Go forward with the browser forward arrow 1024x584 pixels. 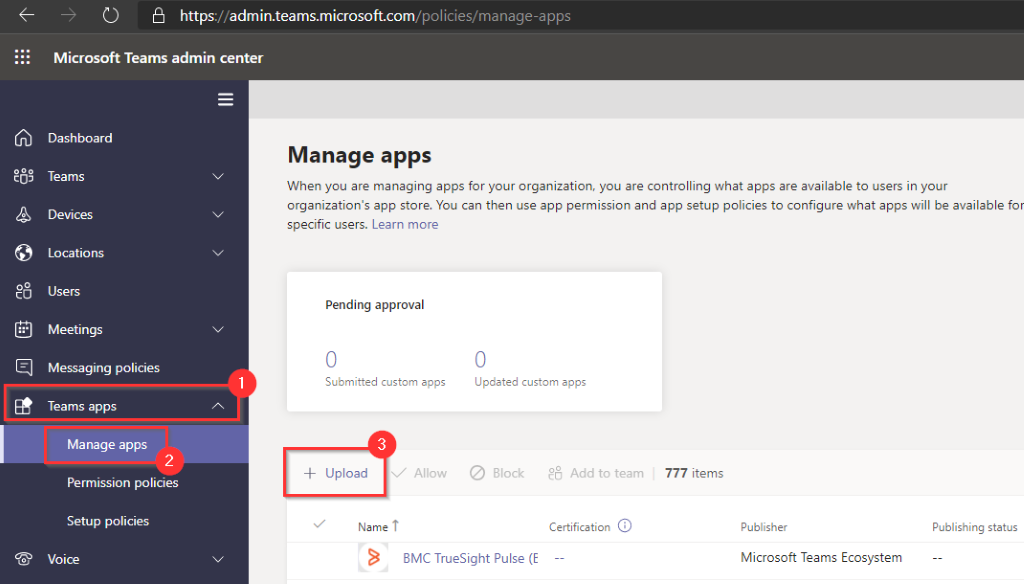(68, 15)
